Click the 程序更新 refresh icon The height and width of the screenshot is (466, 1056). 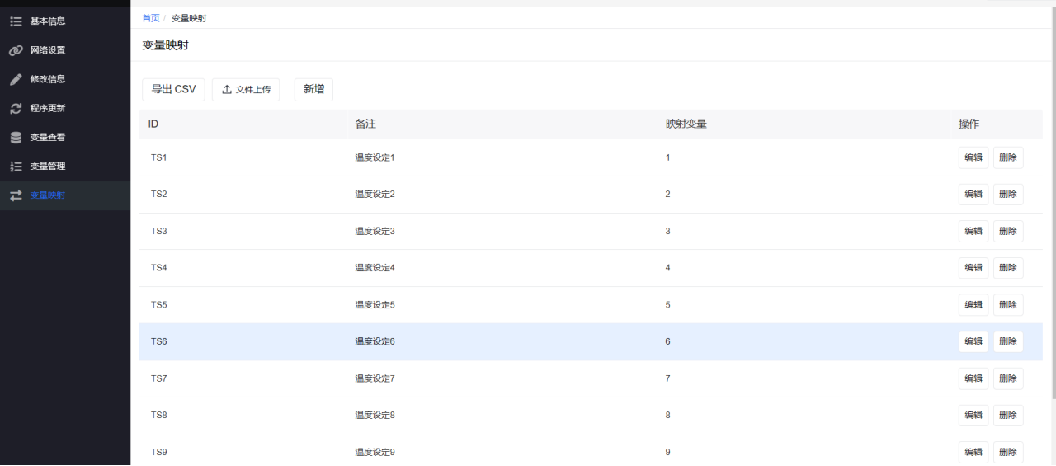[16, 108]
